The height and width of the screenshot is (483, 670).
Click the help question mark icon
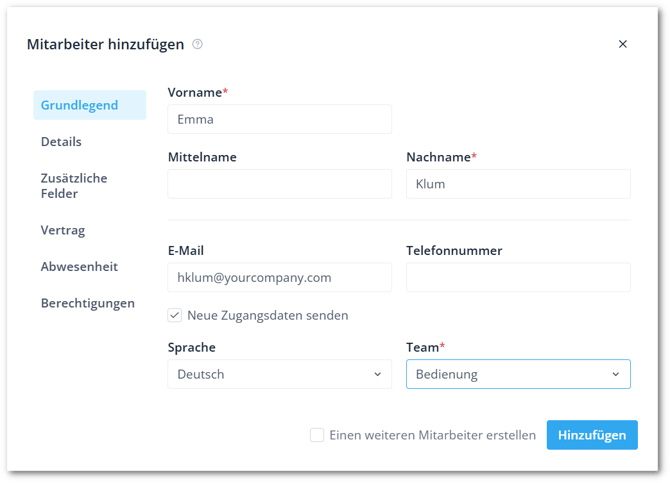click(x=198, y=44)
